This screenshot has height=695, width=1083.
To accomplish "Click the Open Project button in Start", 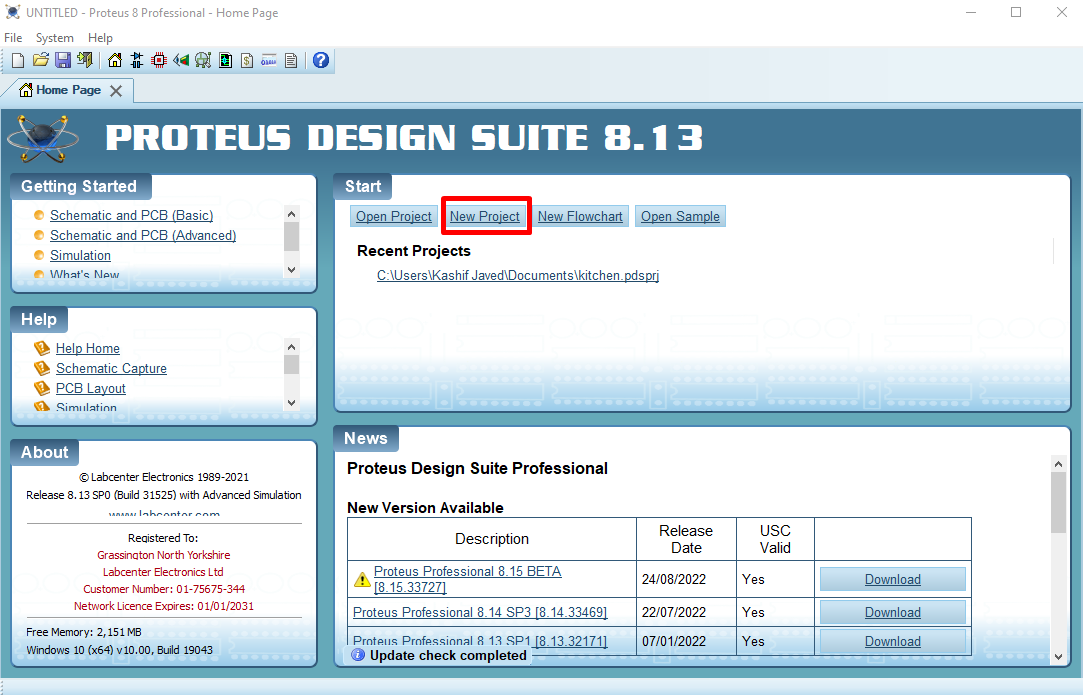I will [394, 216].
